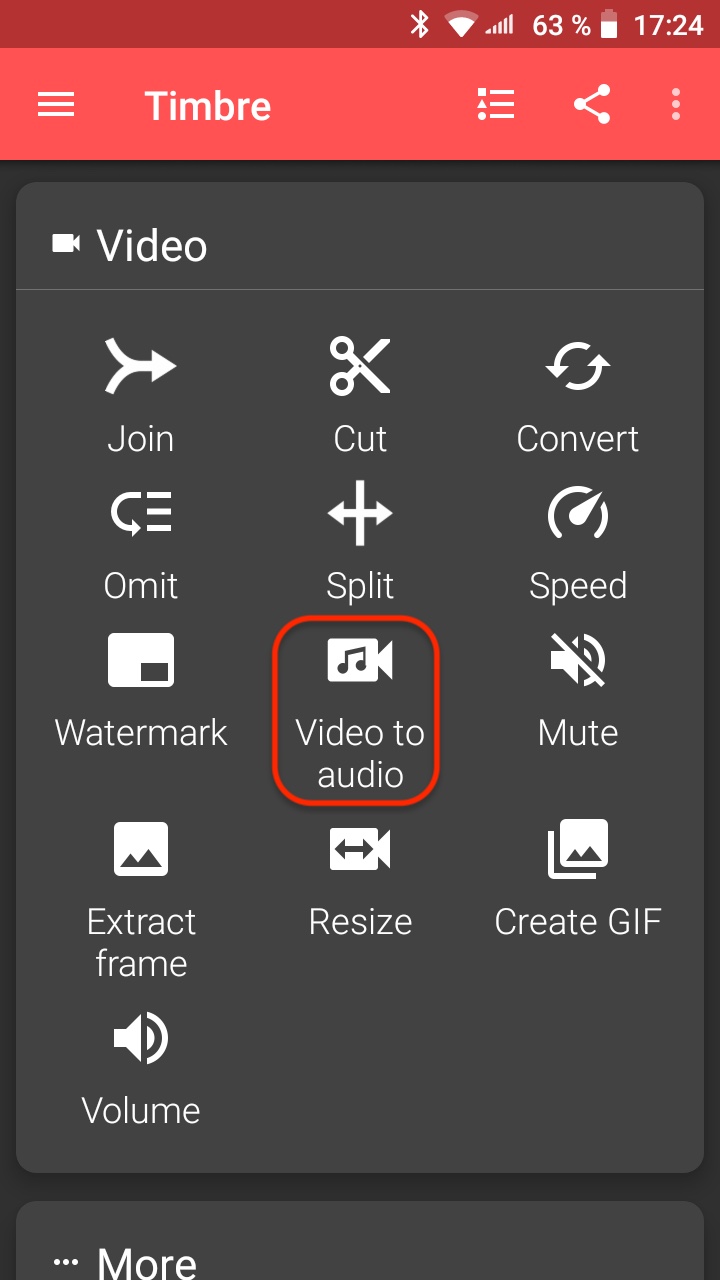Open the three-dot overflow menu
The height and width of the screenshot is (1280, 720).
point(676,105)
